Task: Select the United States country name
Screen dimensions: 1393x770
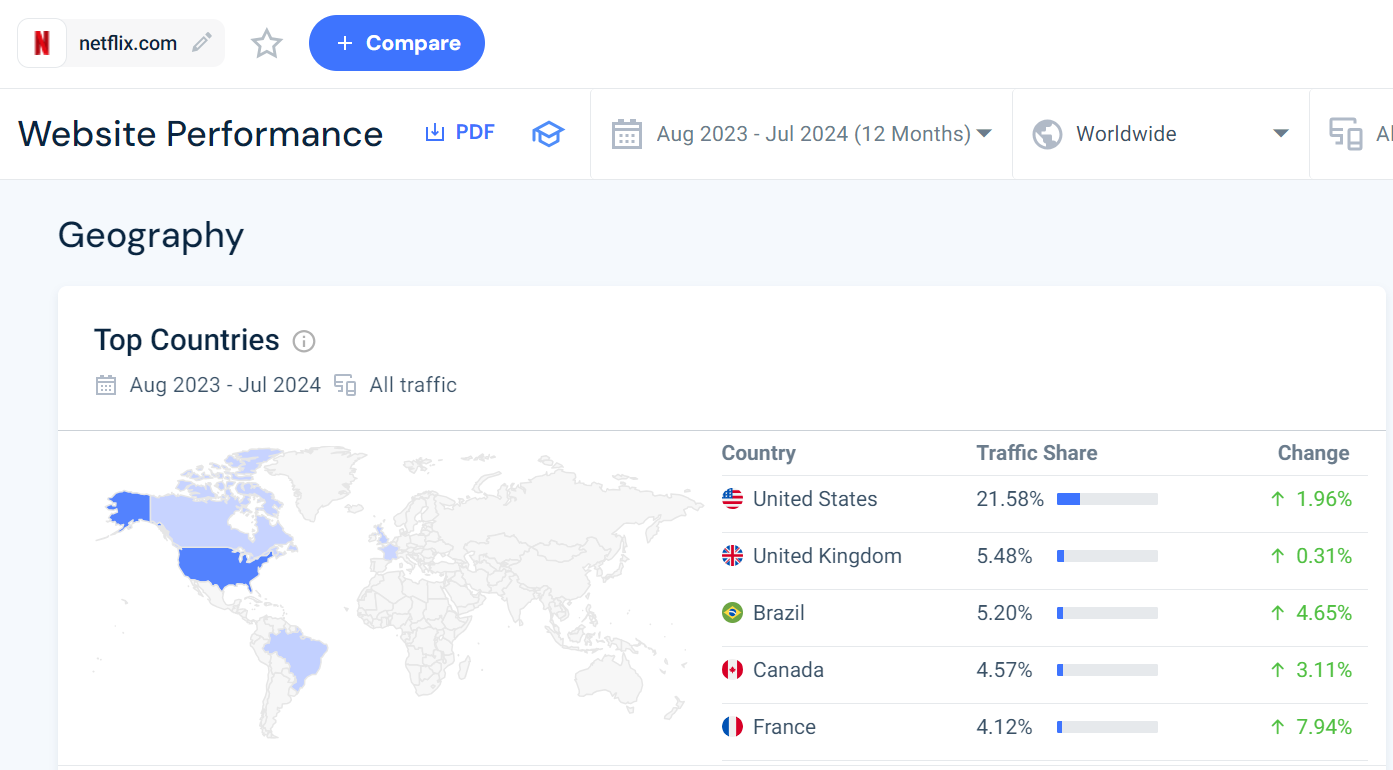Action: pyautogui.click(x=815, y=499)
